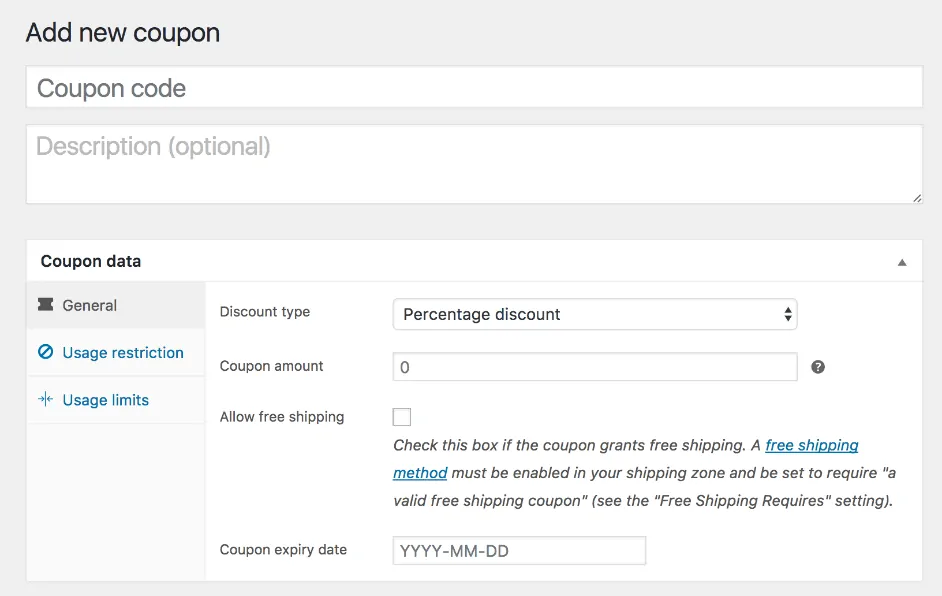Viewport: 942px width, 596px height.
Task: Select Percentage discount from the dropdown
Action: [595, 314]
